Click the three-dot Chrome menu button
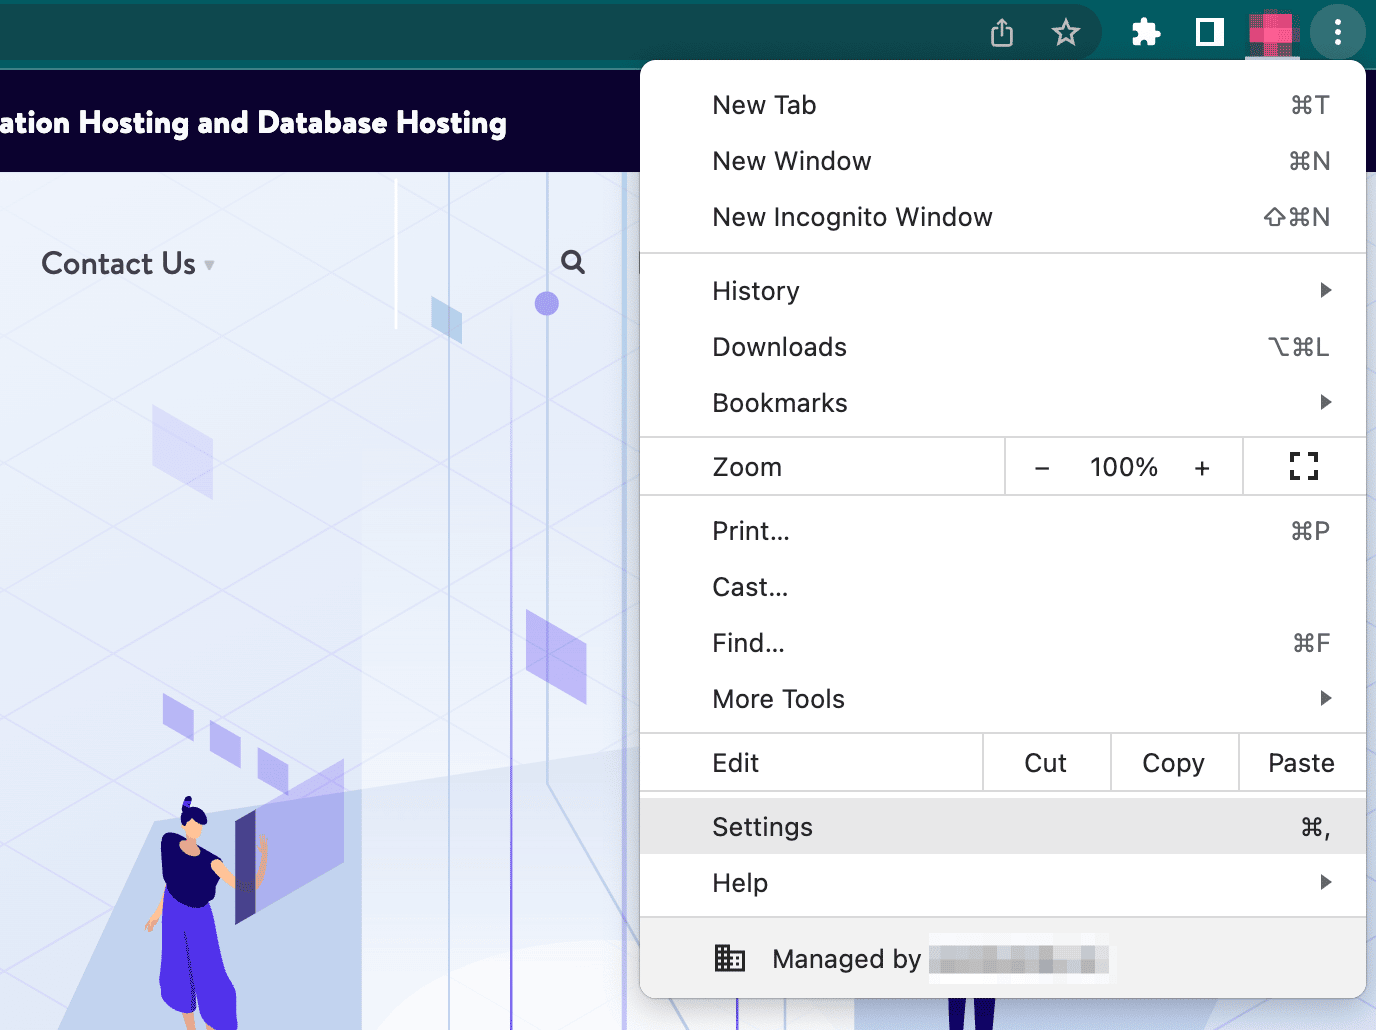The height and width of the screenshot is (1030, 1376). (1337, 33)
